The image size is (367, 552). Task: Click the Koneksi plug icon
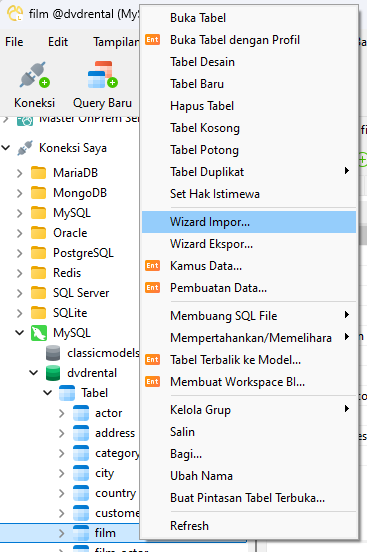pyautogui.click(x=35, y=75)
